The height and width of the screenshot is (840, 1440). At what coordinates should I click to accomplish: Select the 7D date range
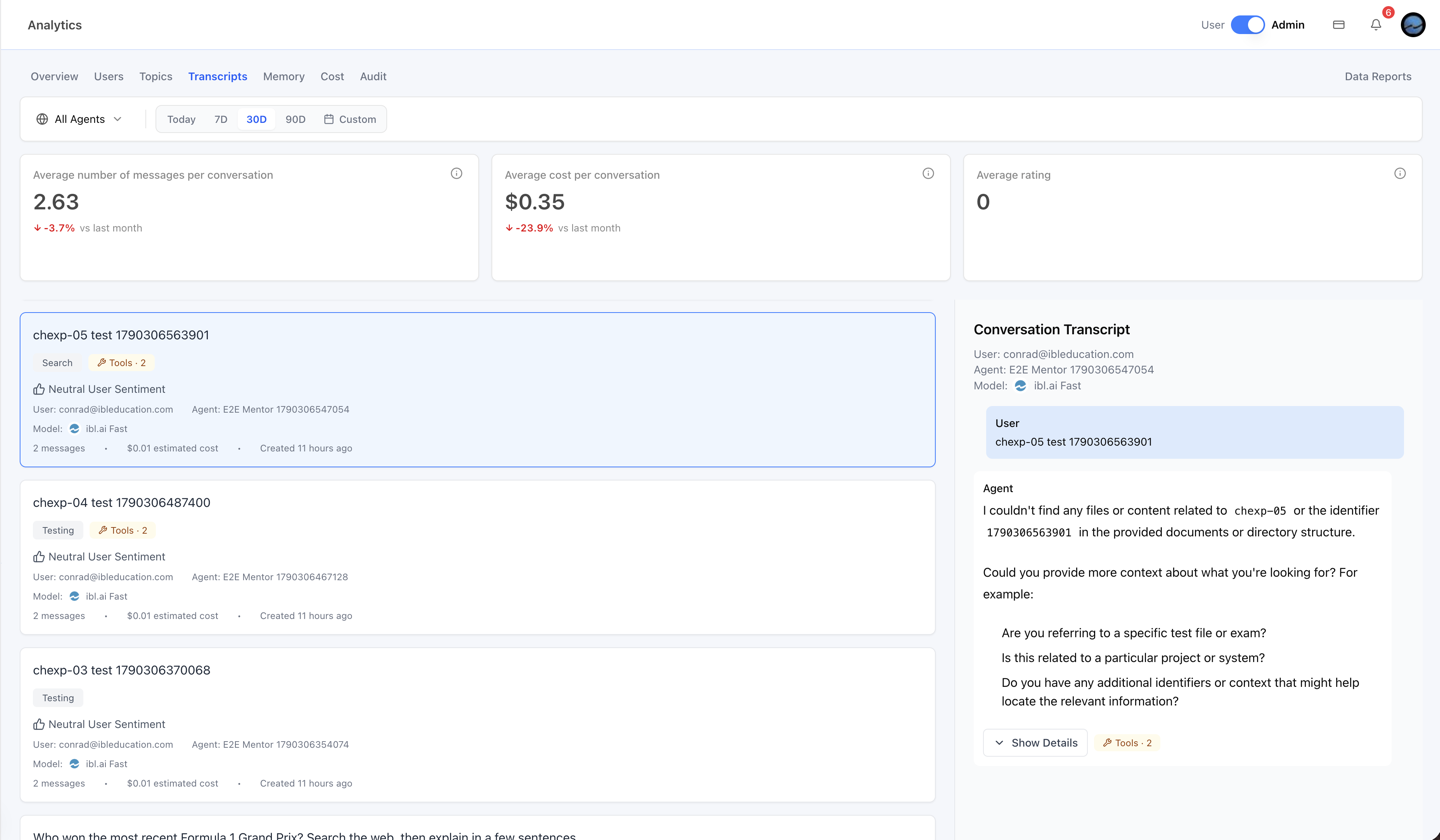221,119
